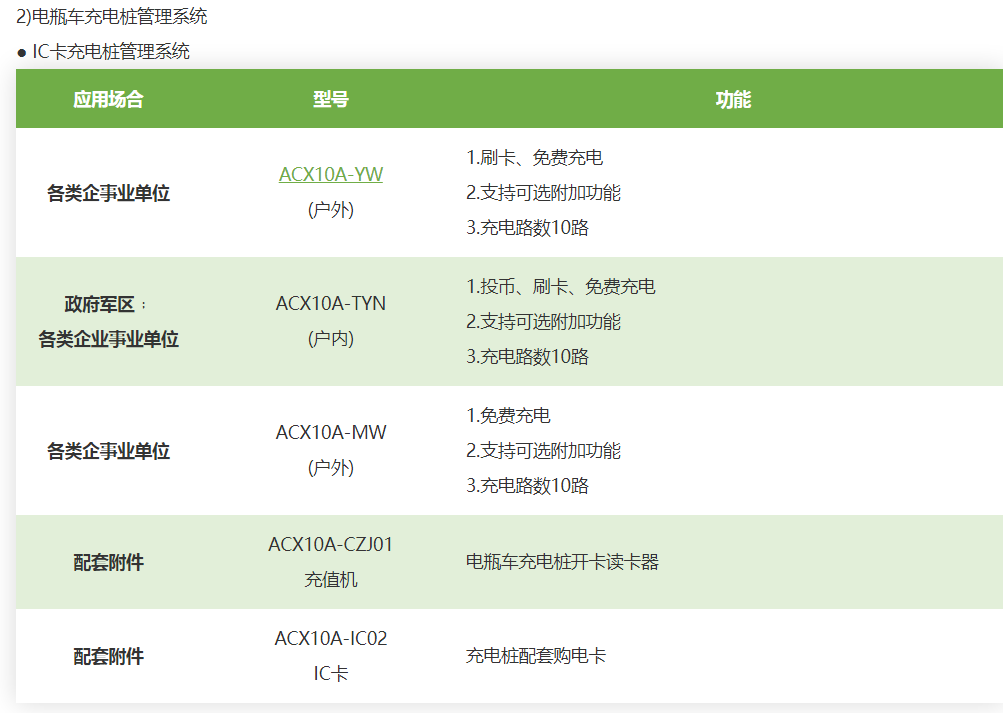Screen dimensions: 1003x713
Task: Click 1.免费充电 in ACX10A-MW row
Action: pos(508,416)
